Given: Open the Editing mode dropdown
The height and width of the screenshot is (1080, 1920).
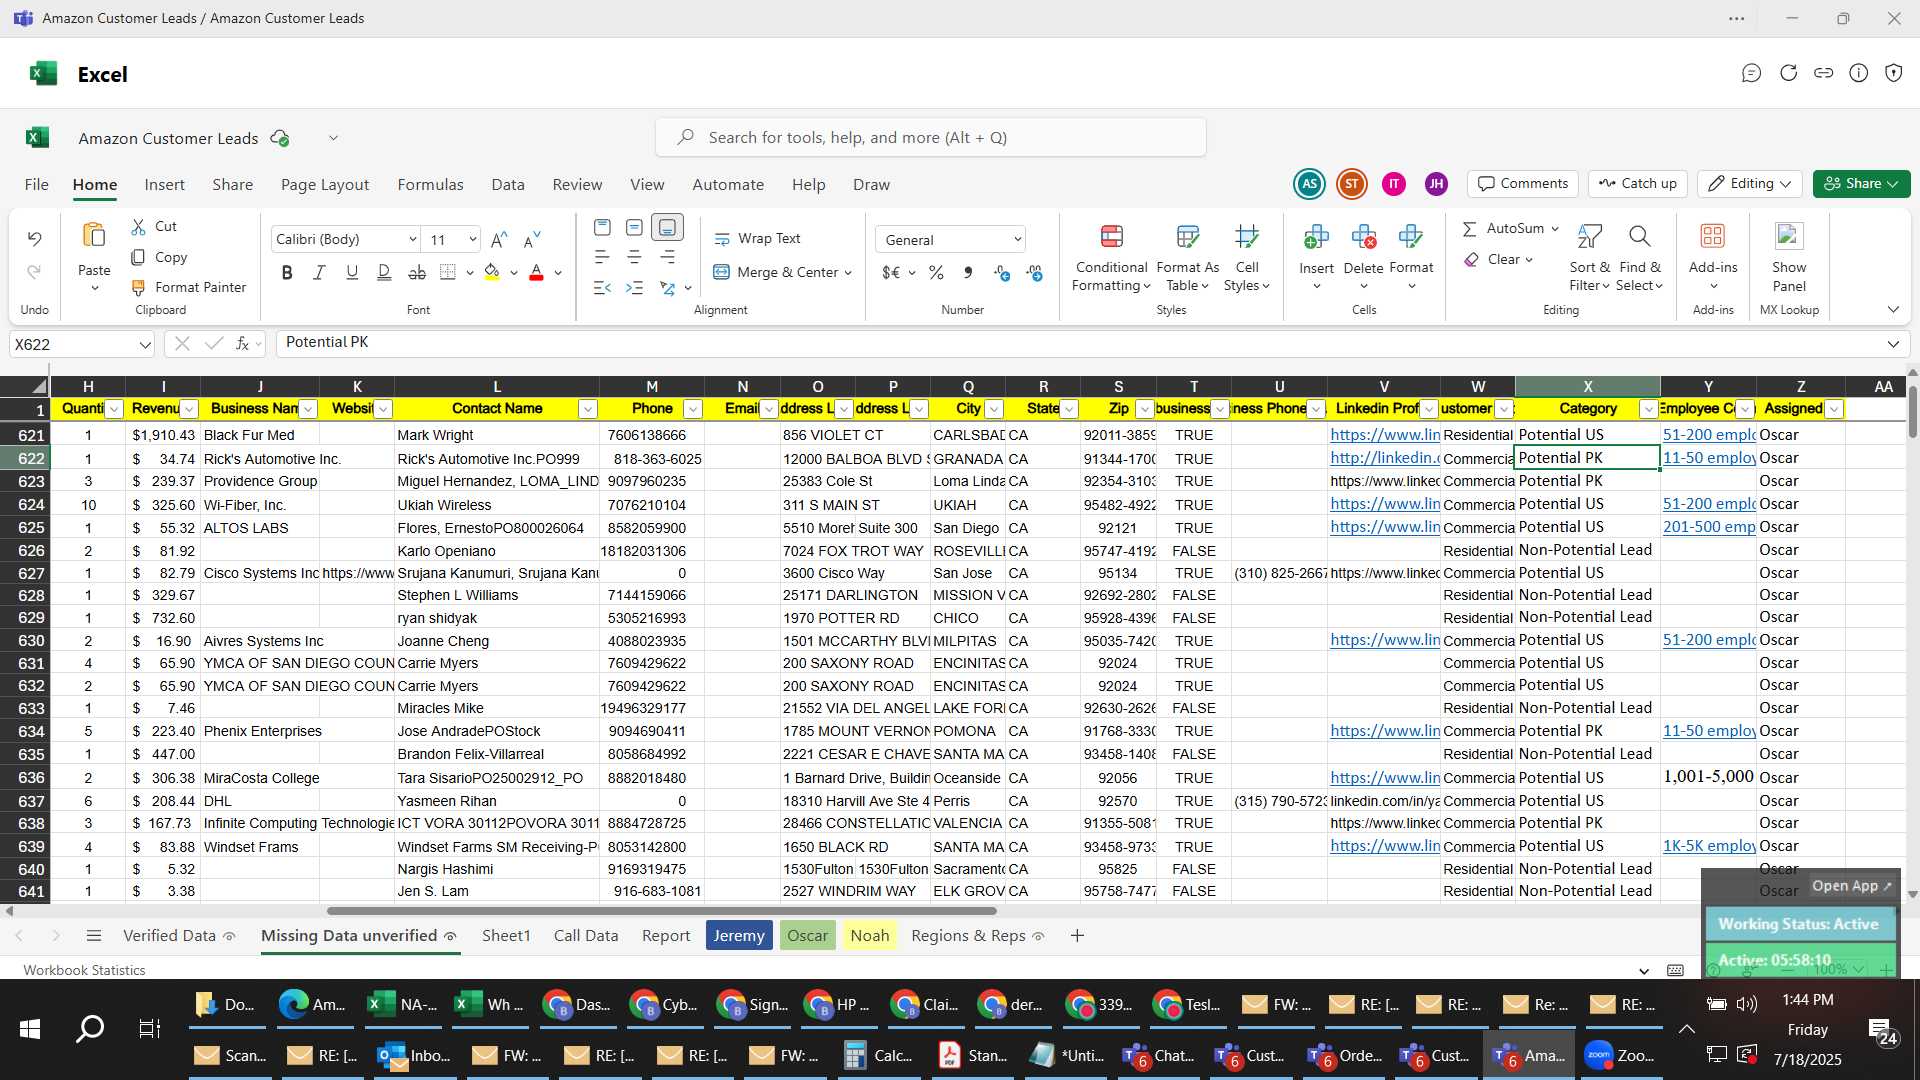Looking at the screenshot, I should tap(1750, 184).
